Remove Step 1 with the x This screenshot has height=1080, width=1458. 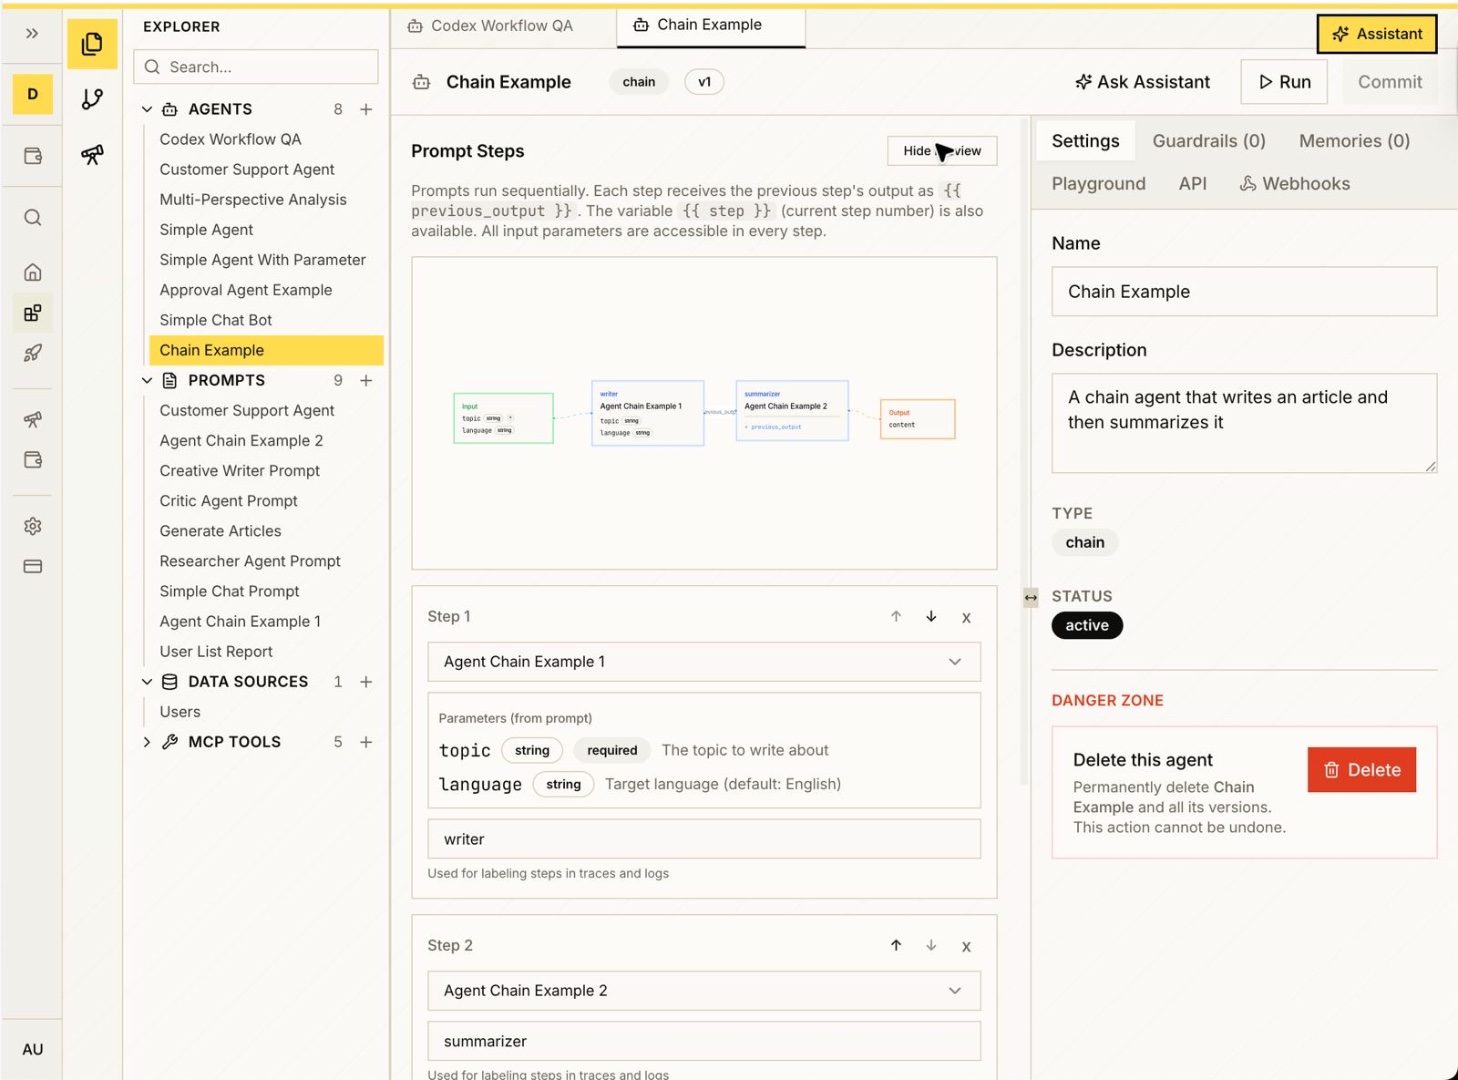pyautogui.click(x=966, y=618)
